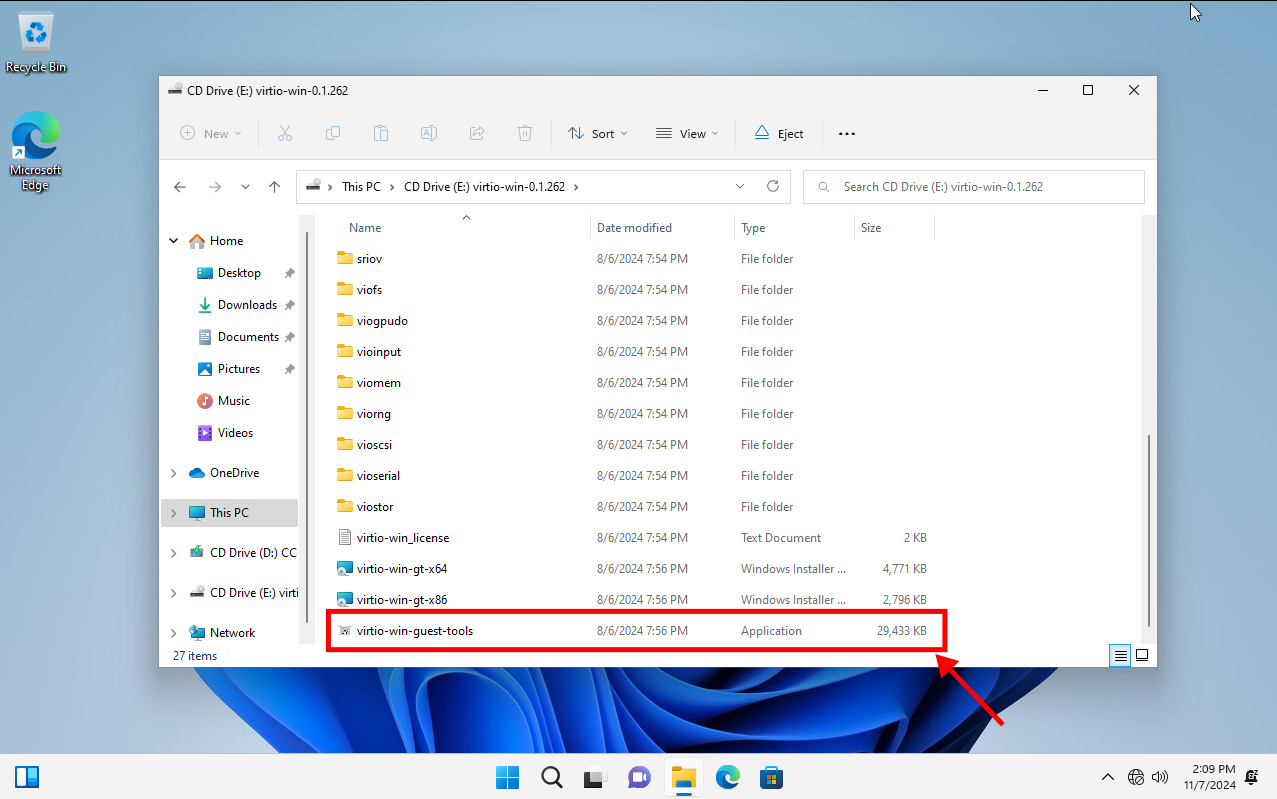
Task: Expand the This PC tree node
Action: coord(174,513)
